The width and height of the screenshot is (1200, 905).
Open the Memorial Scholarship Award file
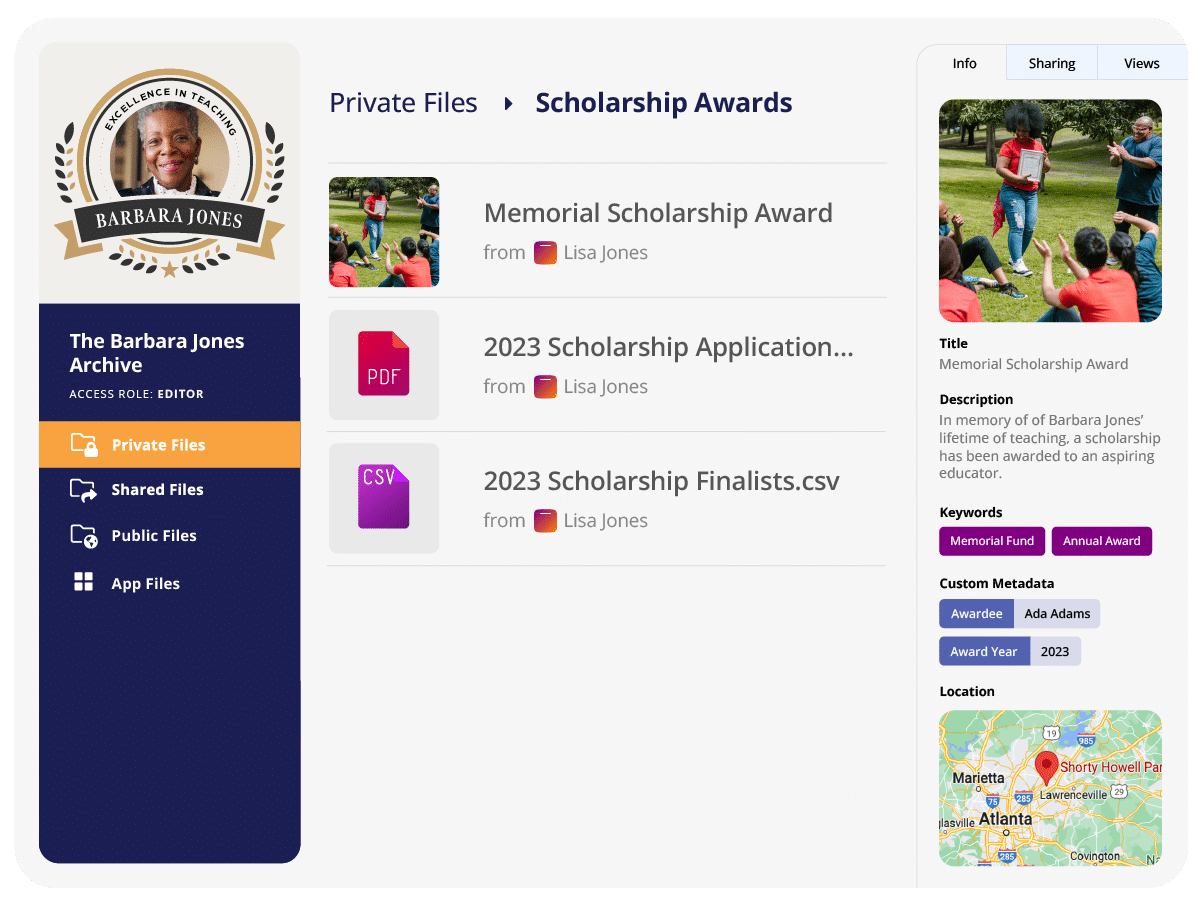pyautogui.click(x=658, y=213)
